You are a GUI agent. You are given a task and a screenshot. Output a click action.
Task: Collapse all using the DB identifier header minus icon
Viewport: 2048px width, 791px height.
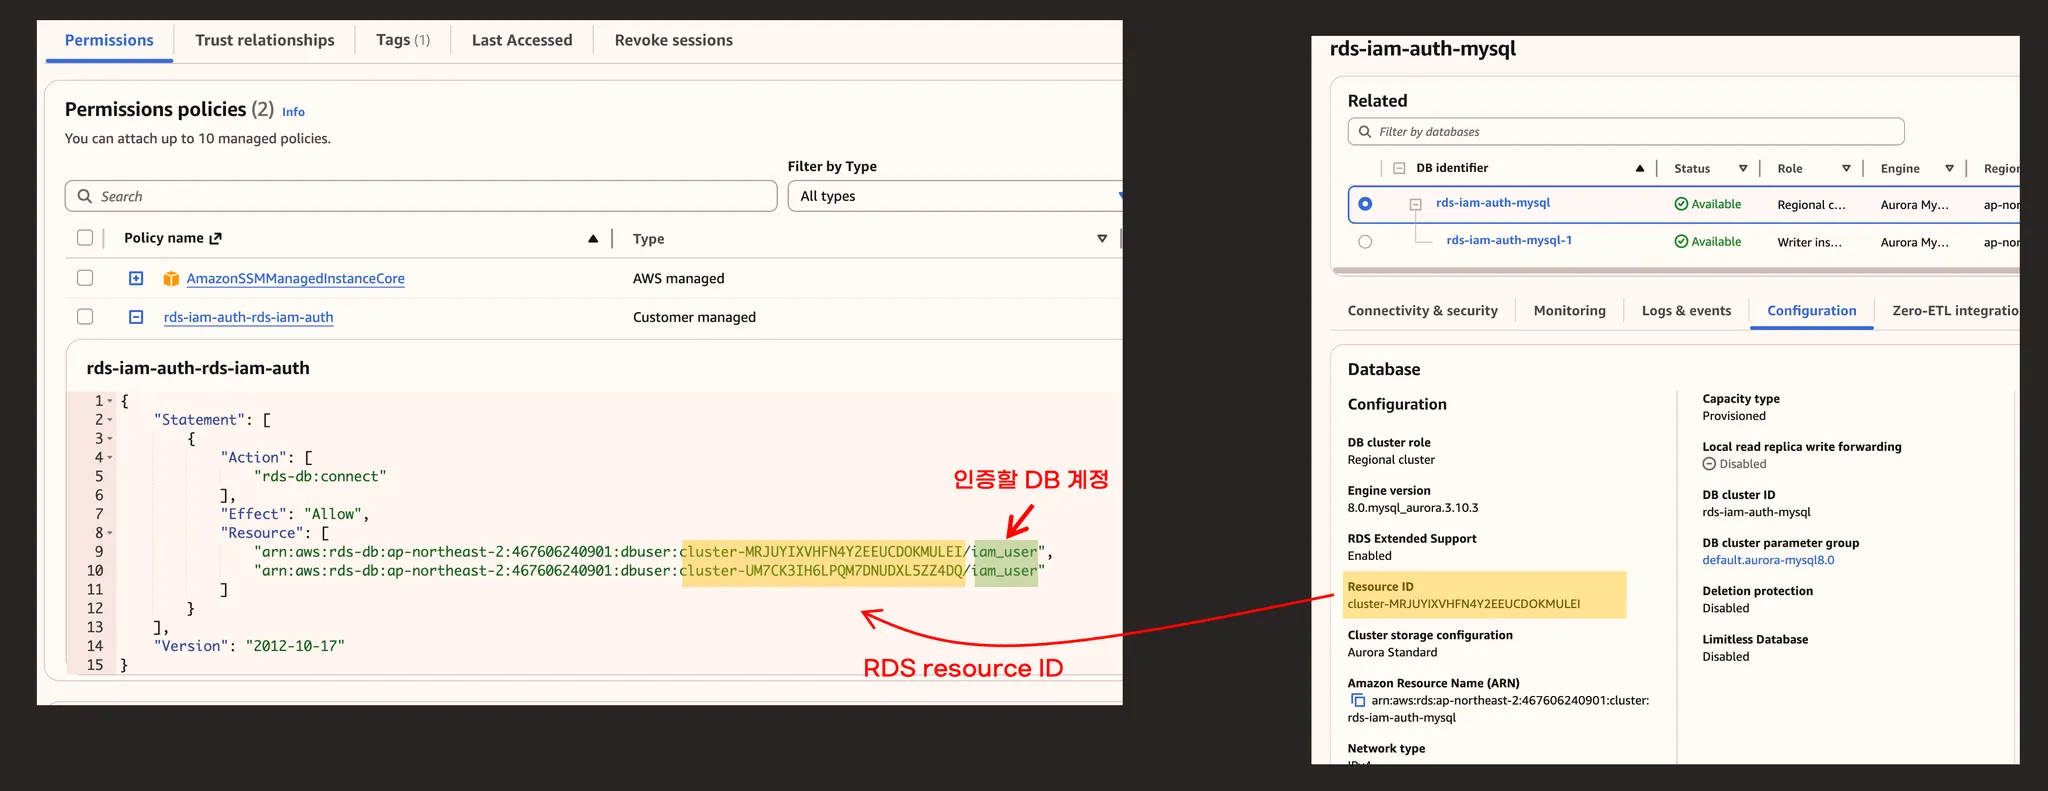(x=1399, y=168)
